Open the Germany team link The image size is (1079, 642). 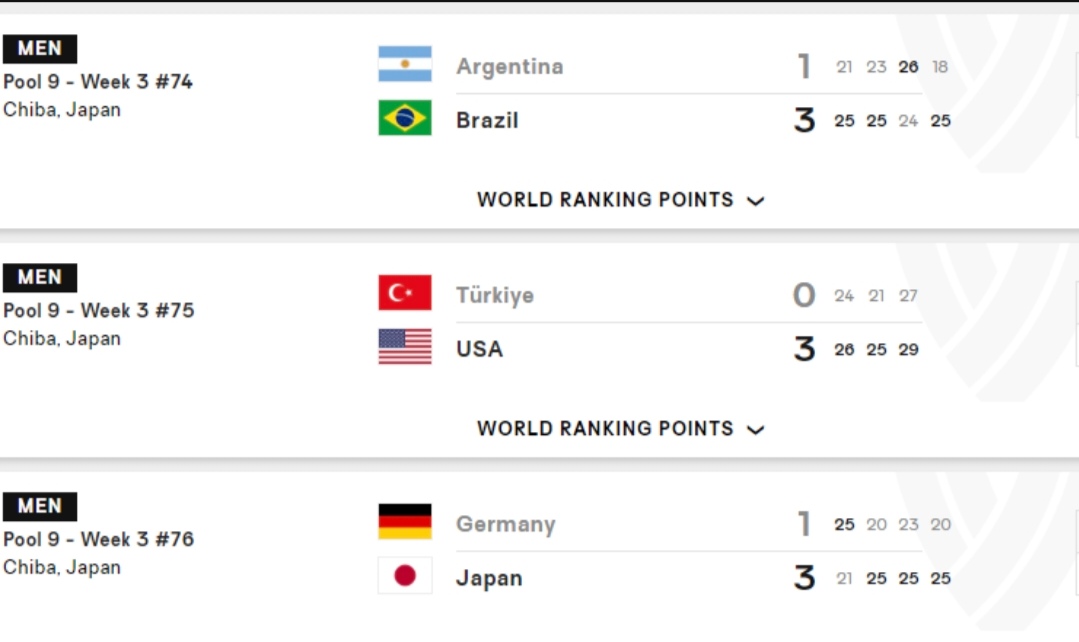pos(506,524)
